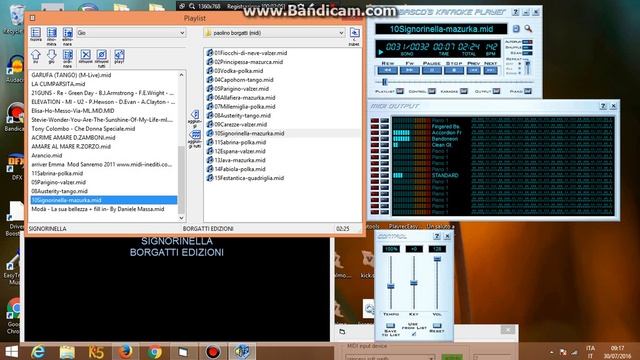Click the blue file icon next to song title
640x360 pixels.
[516, 29]
